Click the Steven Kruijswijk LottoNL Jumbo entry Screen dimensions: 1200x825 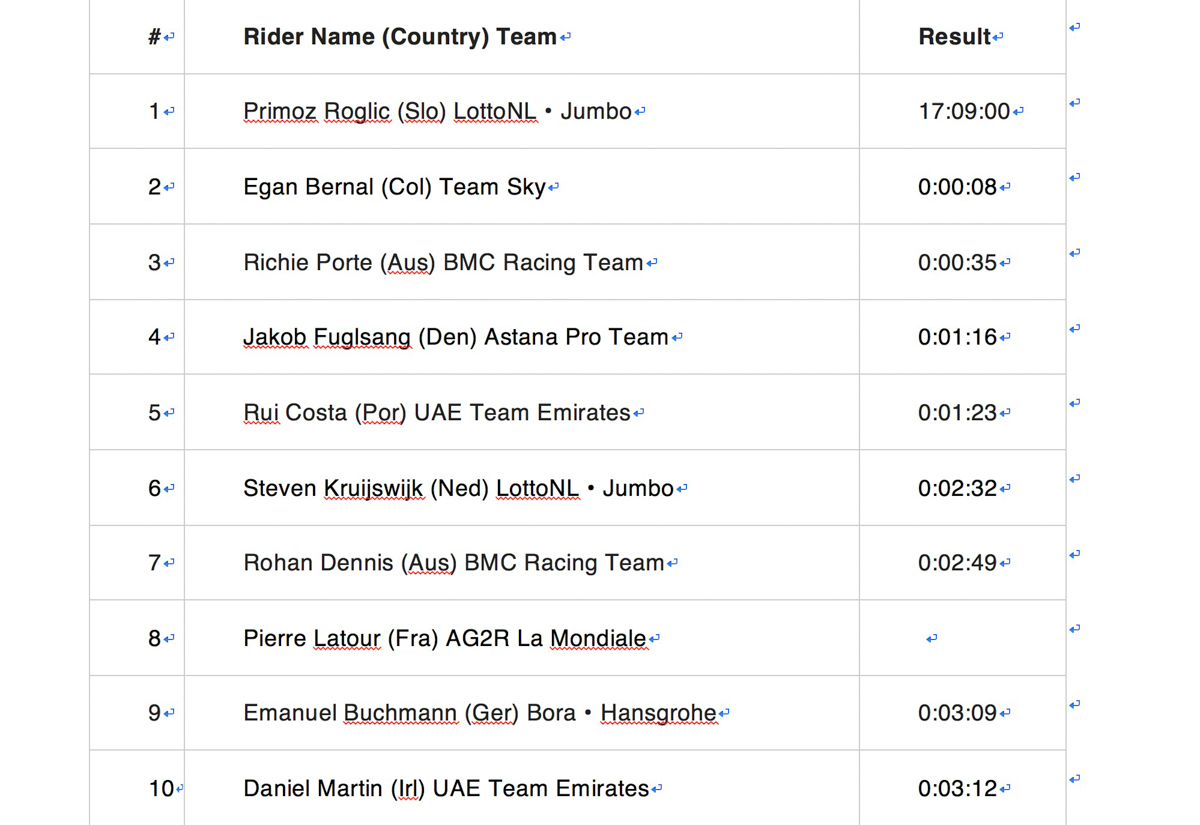(x=458, y=488)
